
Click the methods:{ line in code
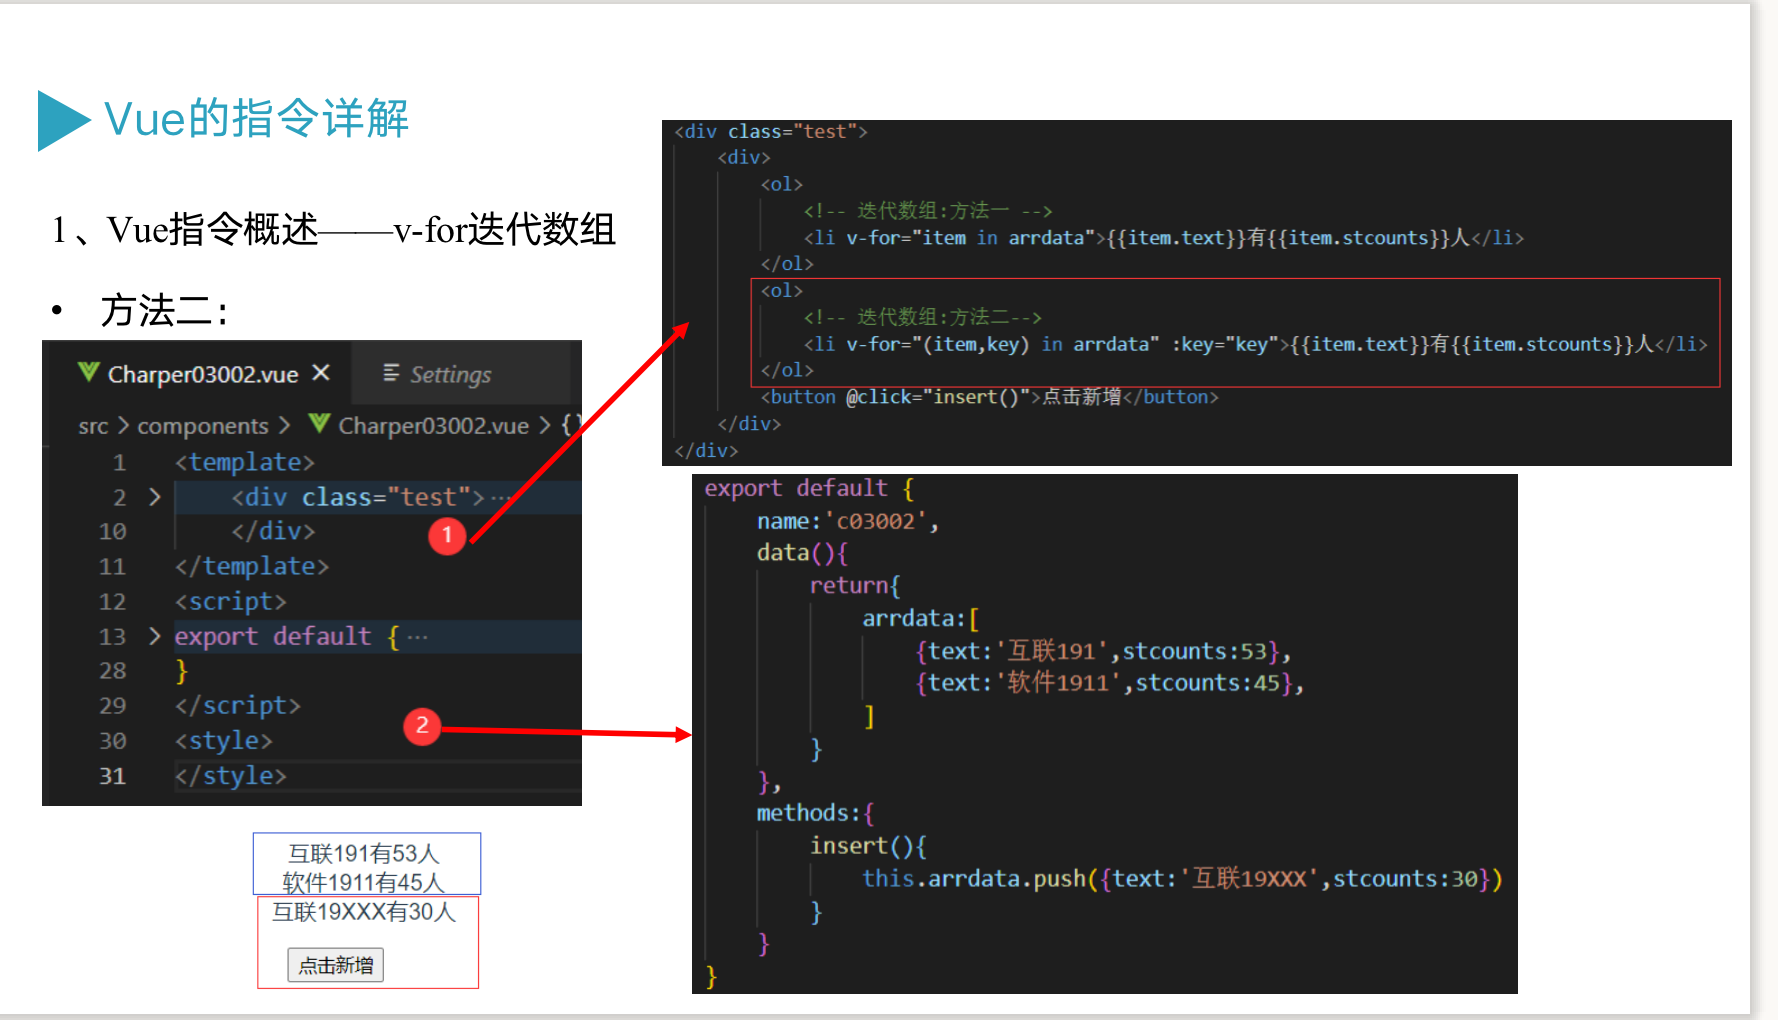click(x=816, y=812)
